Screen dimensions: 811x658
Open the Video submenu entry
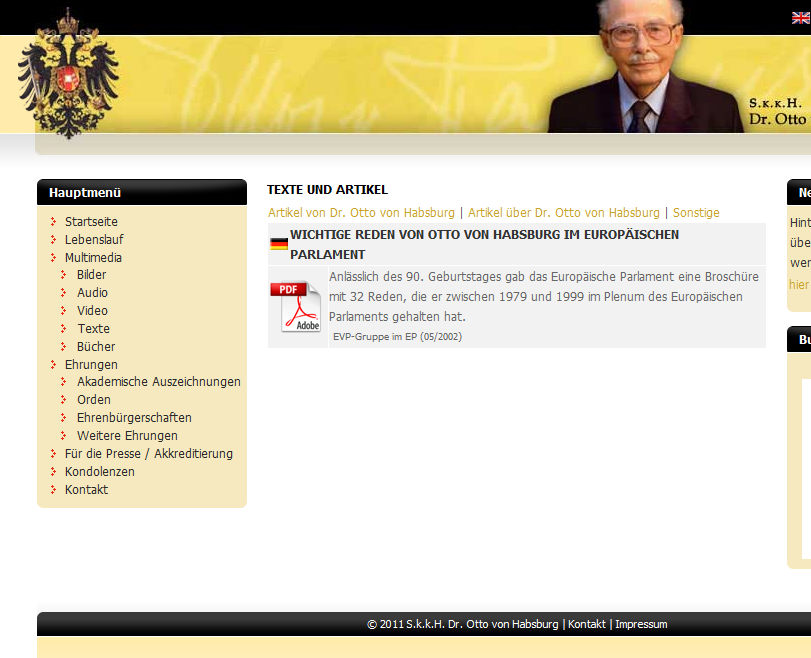(92, 311)
